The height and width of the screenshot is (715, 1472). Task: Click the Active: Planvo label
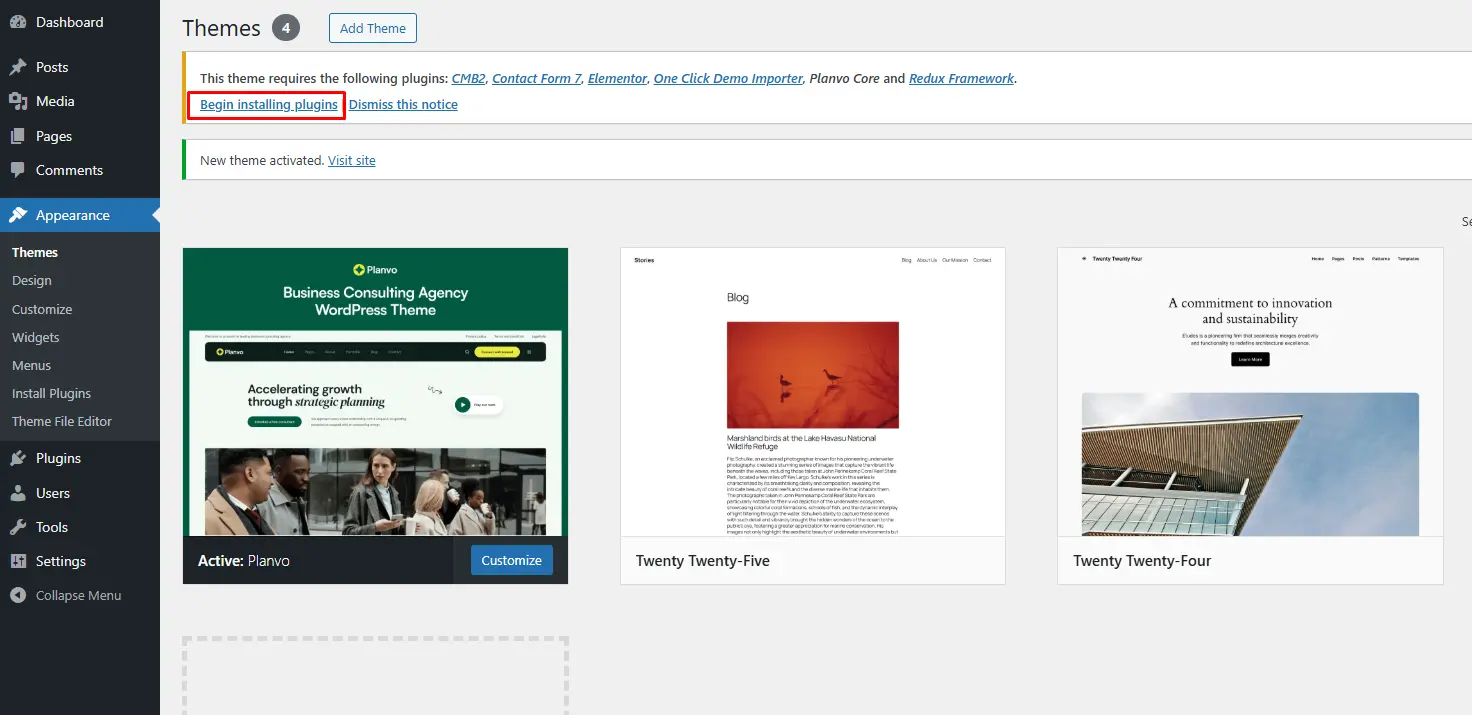tap(244, 561)
